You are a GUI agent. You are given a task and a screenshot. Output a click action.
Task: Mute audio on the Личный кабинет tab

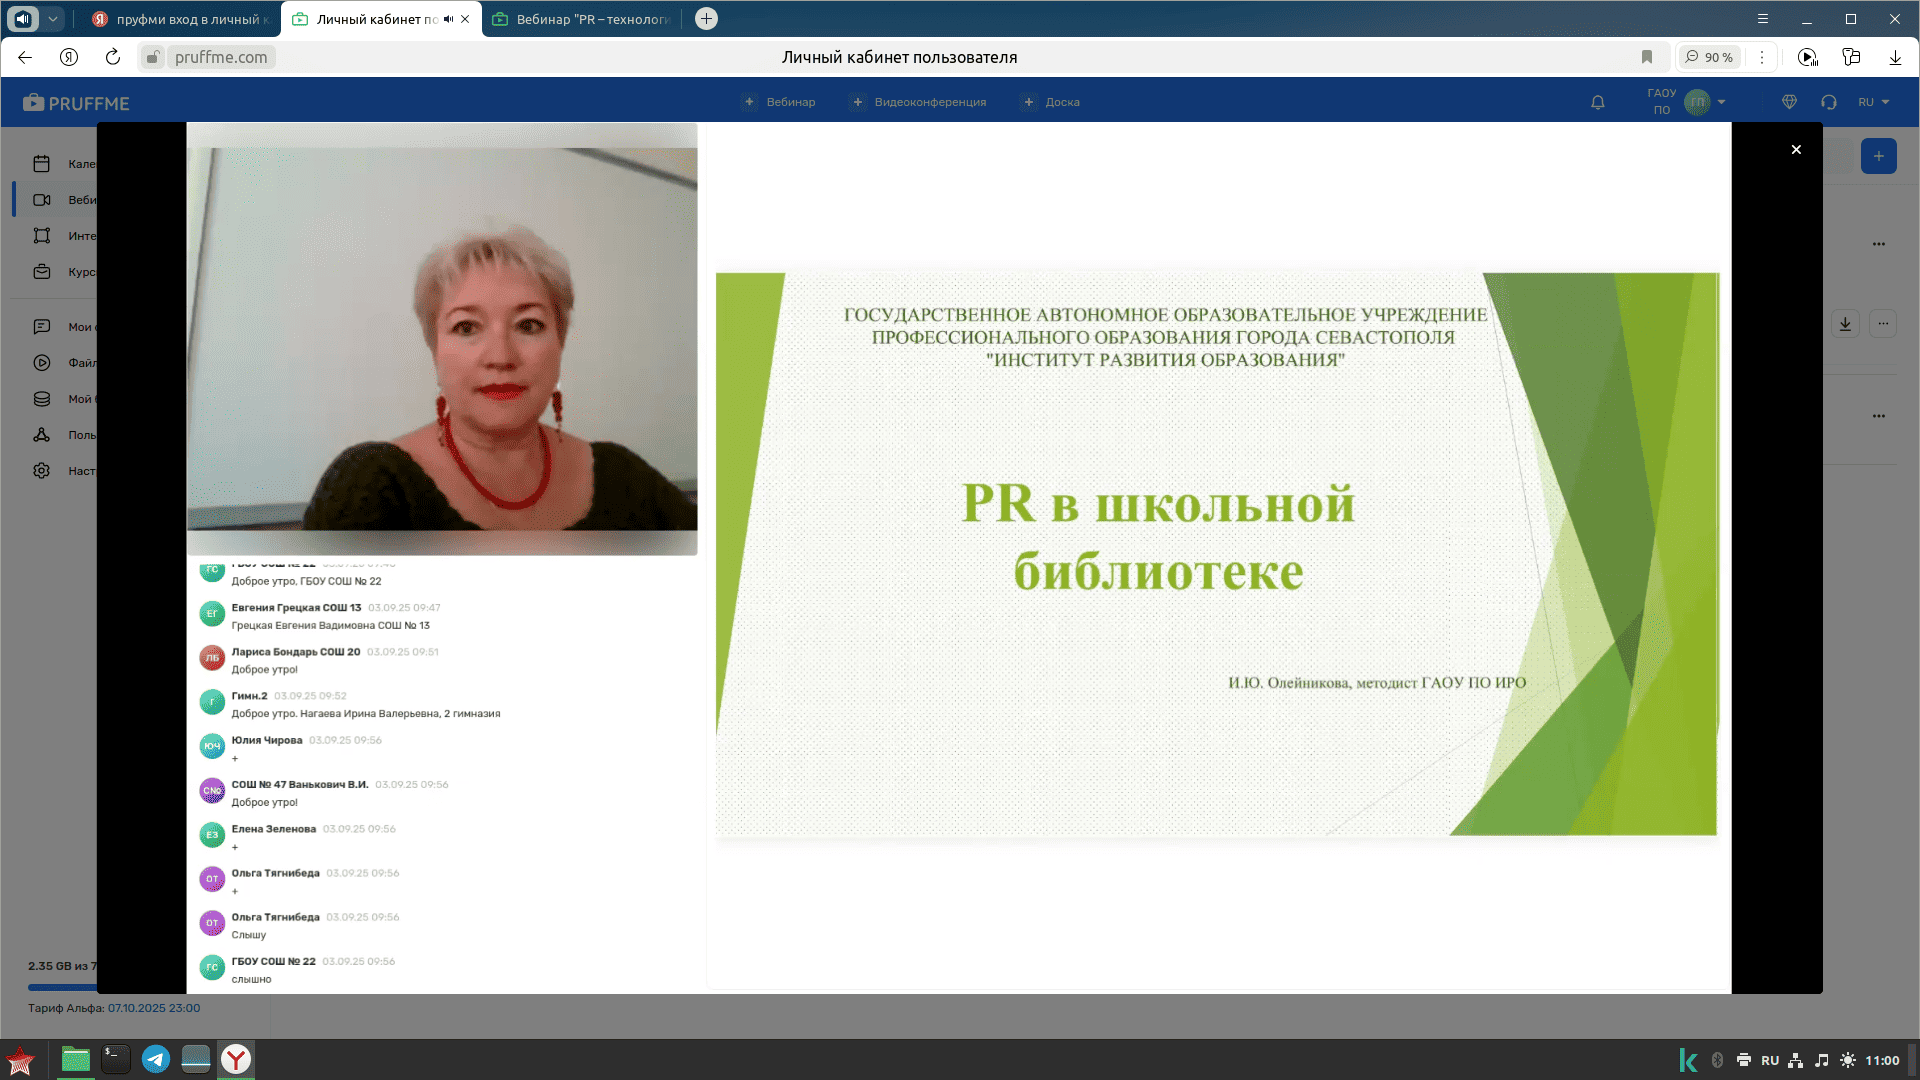pyautogui.click(x=448, y=19)
